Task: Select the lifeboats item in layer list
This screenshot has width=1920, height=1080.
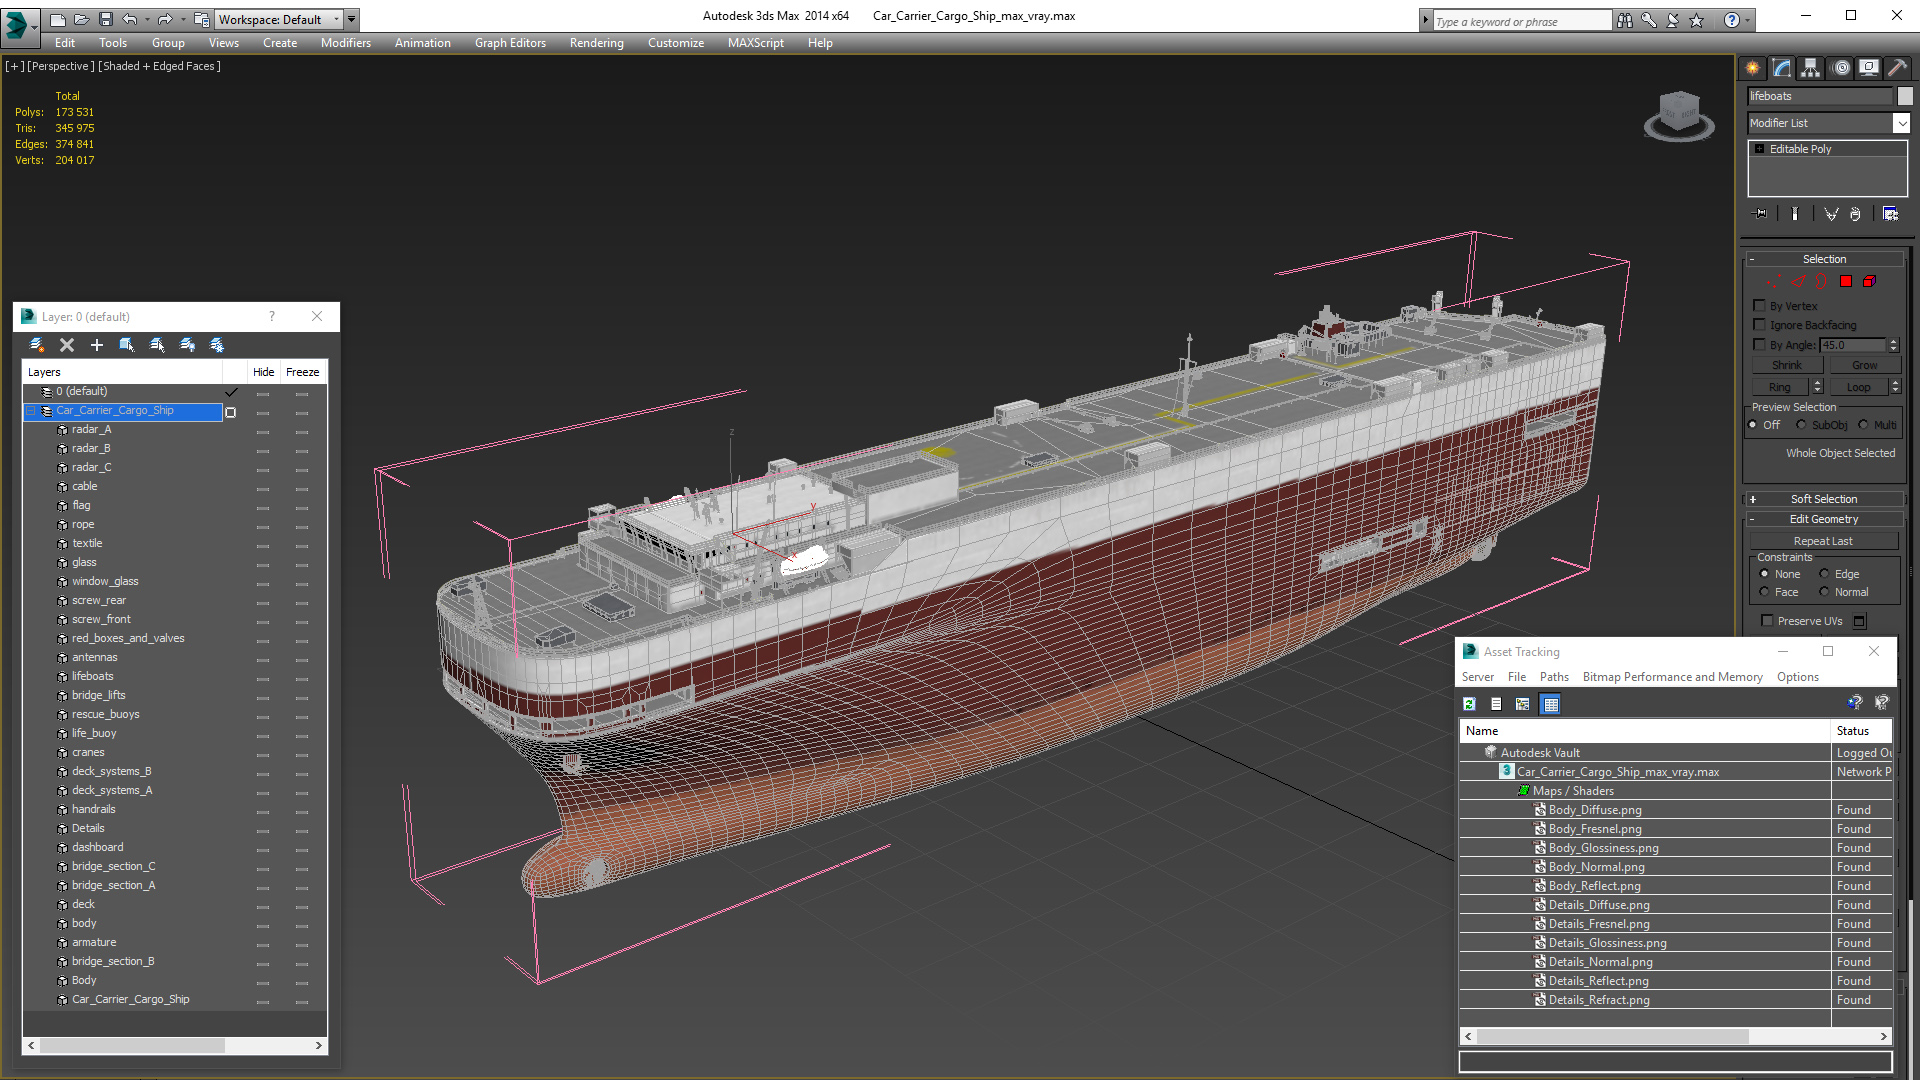Action: (x=92, y=677)
